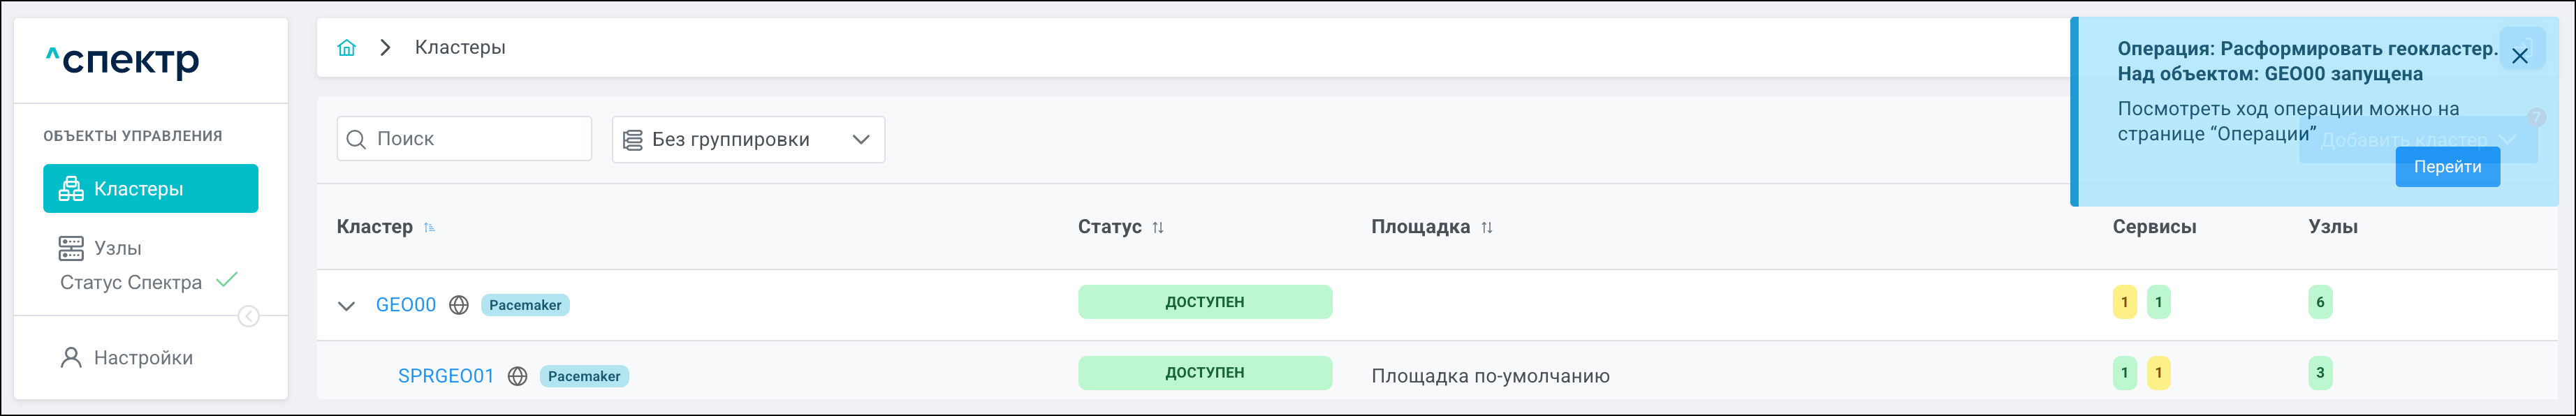Open the Кластеры section in sidebar
This screenshot has width=2576, height=416.
coord(151,189)
